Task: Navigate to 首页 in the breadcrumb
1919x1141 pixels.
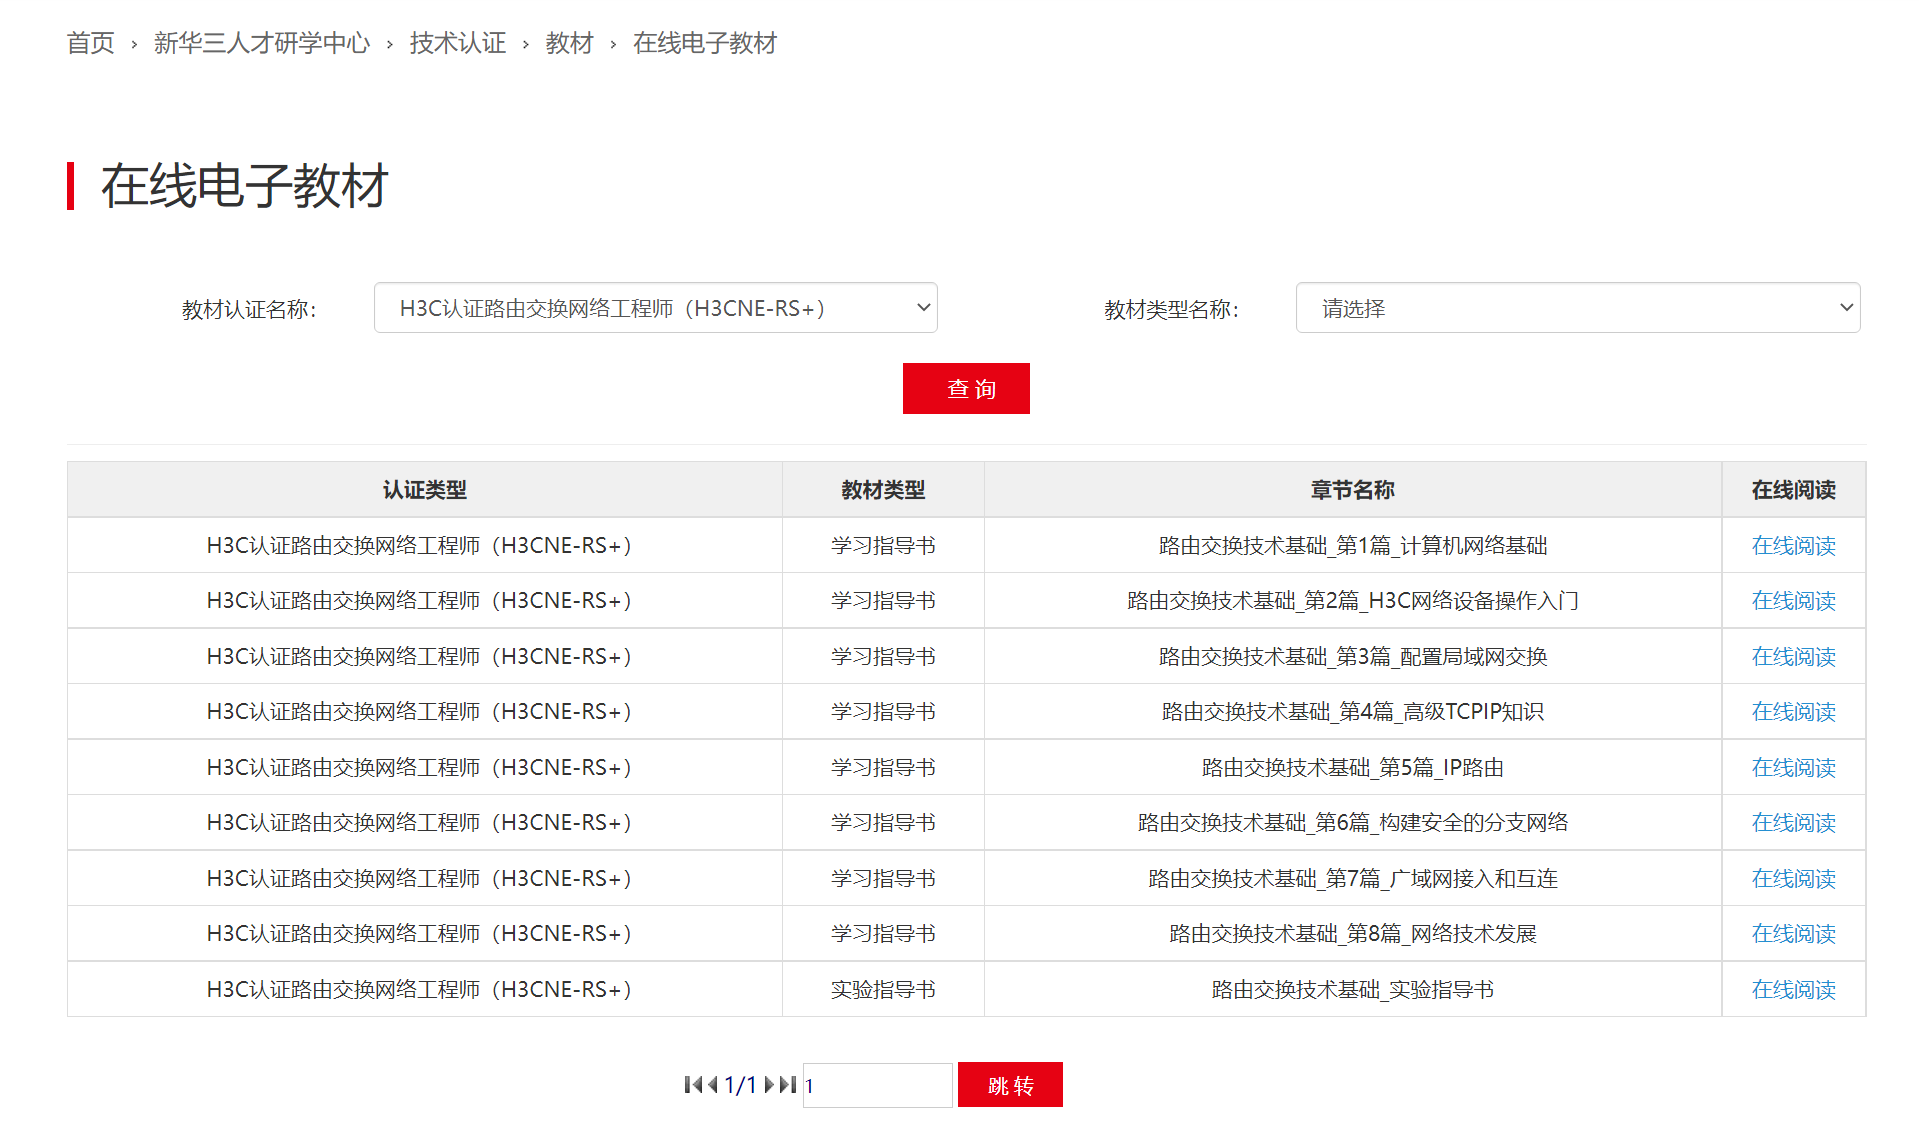Action: [x=91, y=43]
